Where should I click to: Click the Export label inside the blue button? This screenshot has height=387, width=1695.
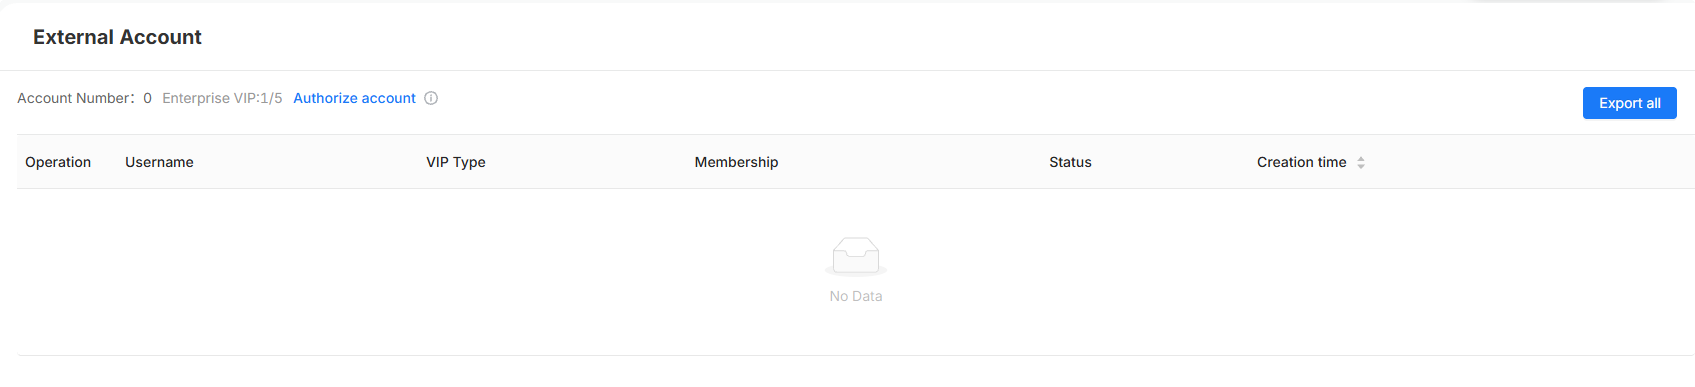click(x=1620, y=103)
